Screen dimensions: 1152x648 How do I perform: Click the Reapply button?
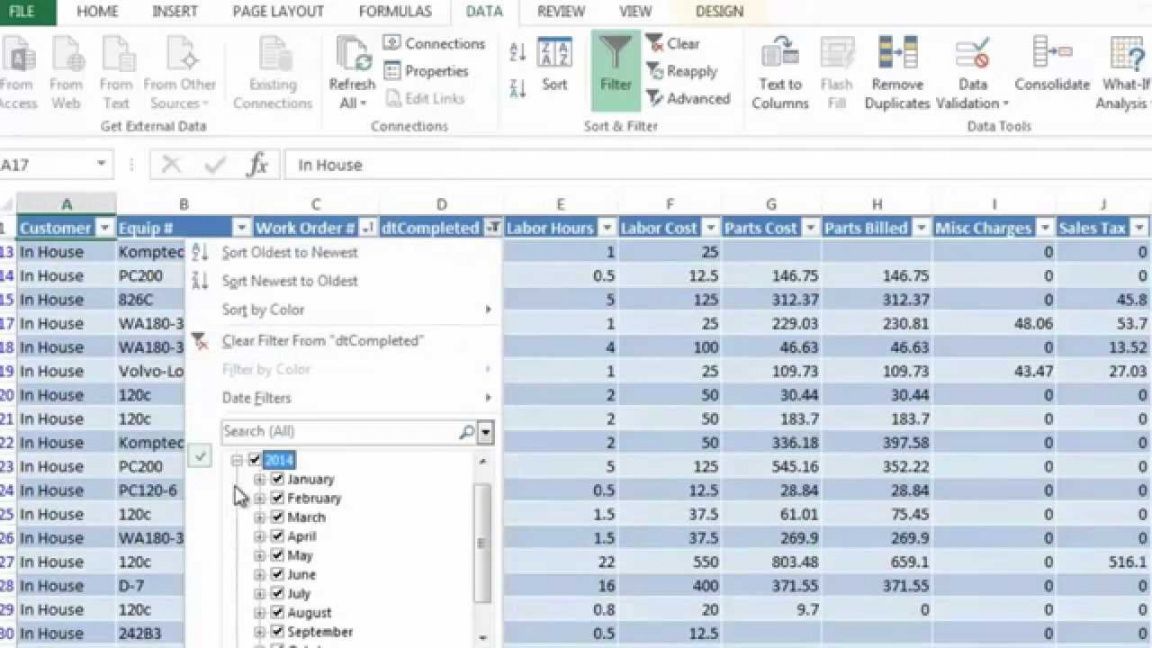coord(682,71)
